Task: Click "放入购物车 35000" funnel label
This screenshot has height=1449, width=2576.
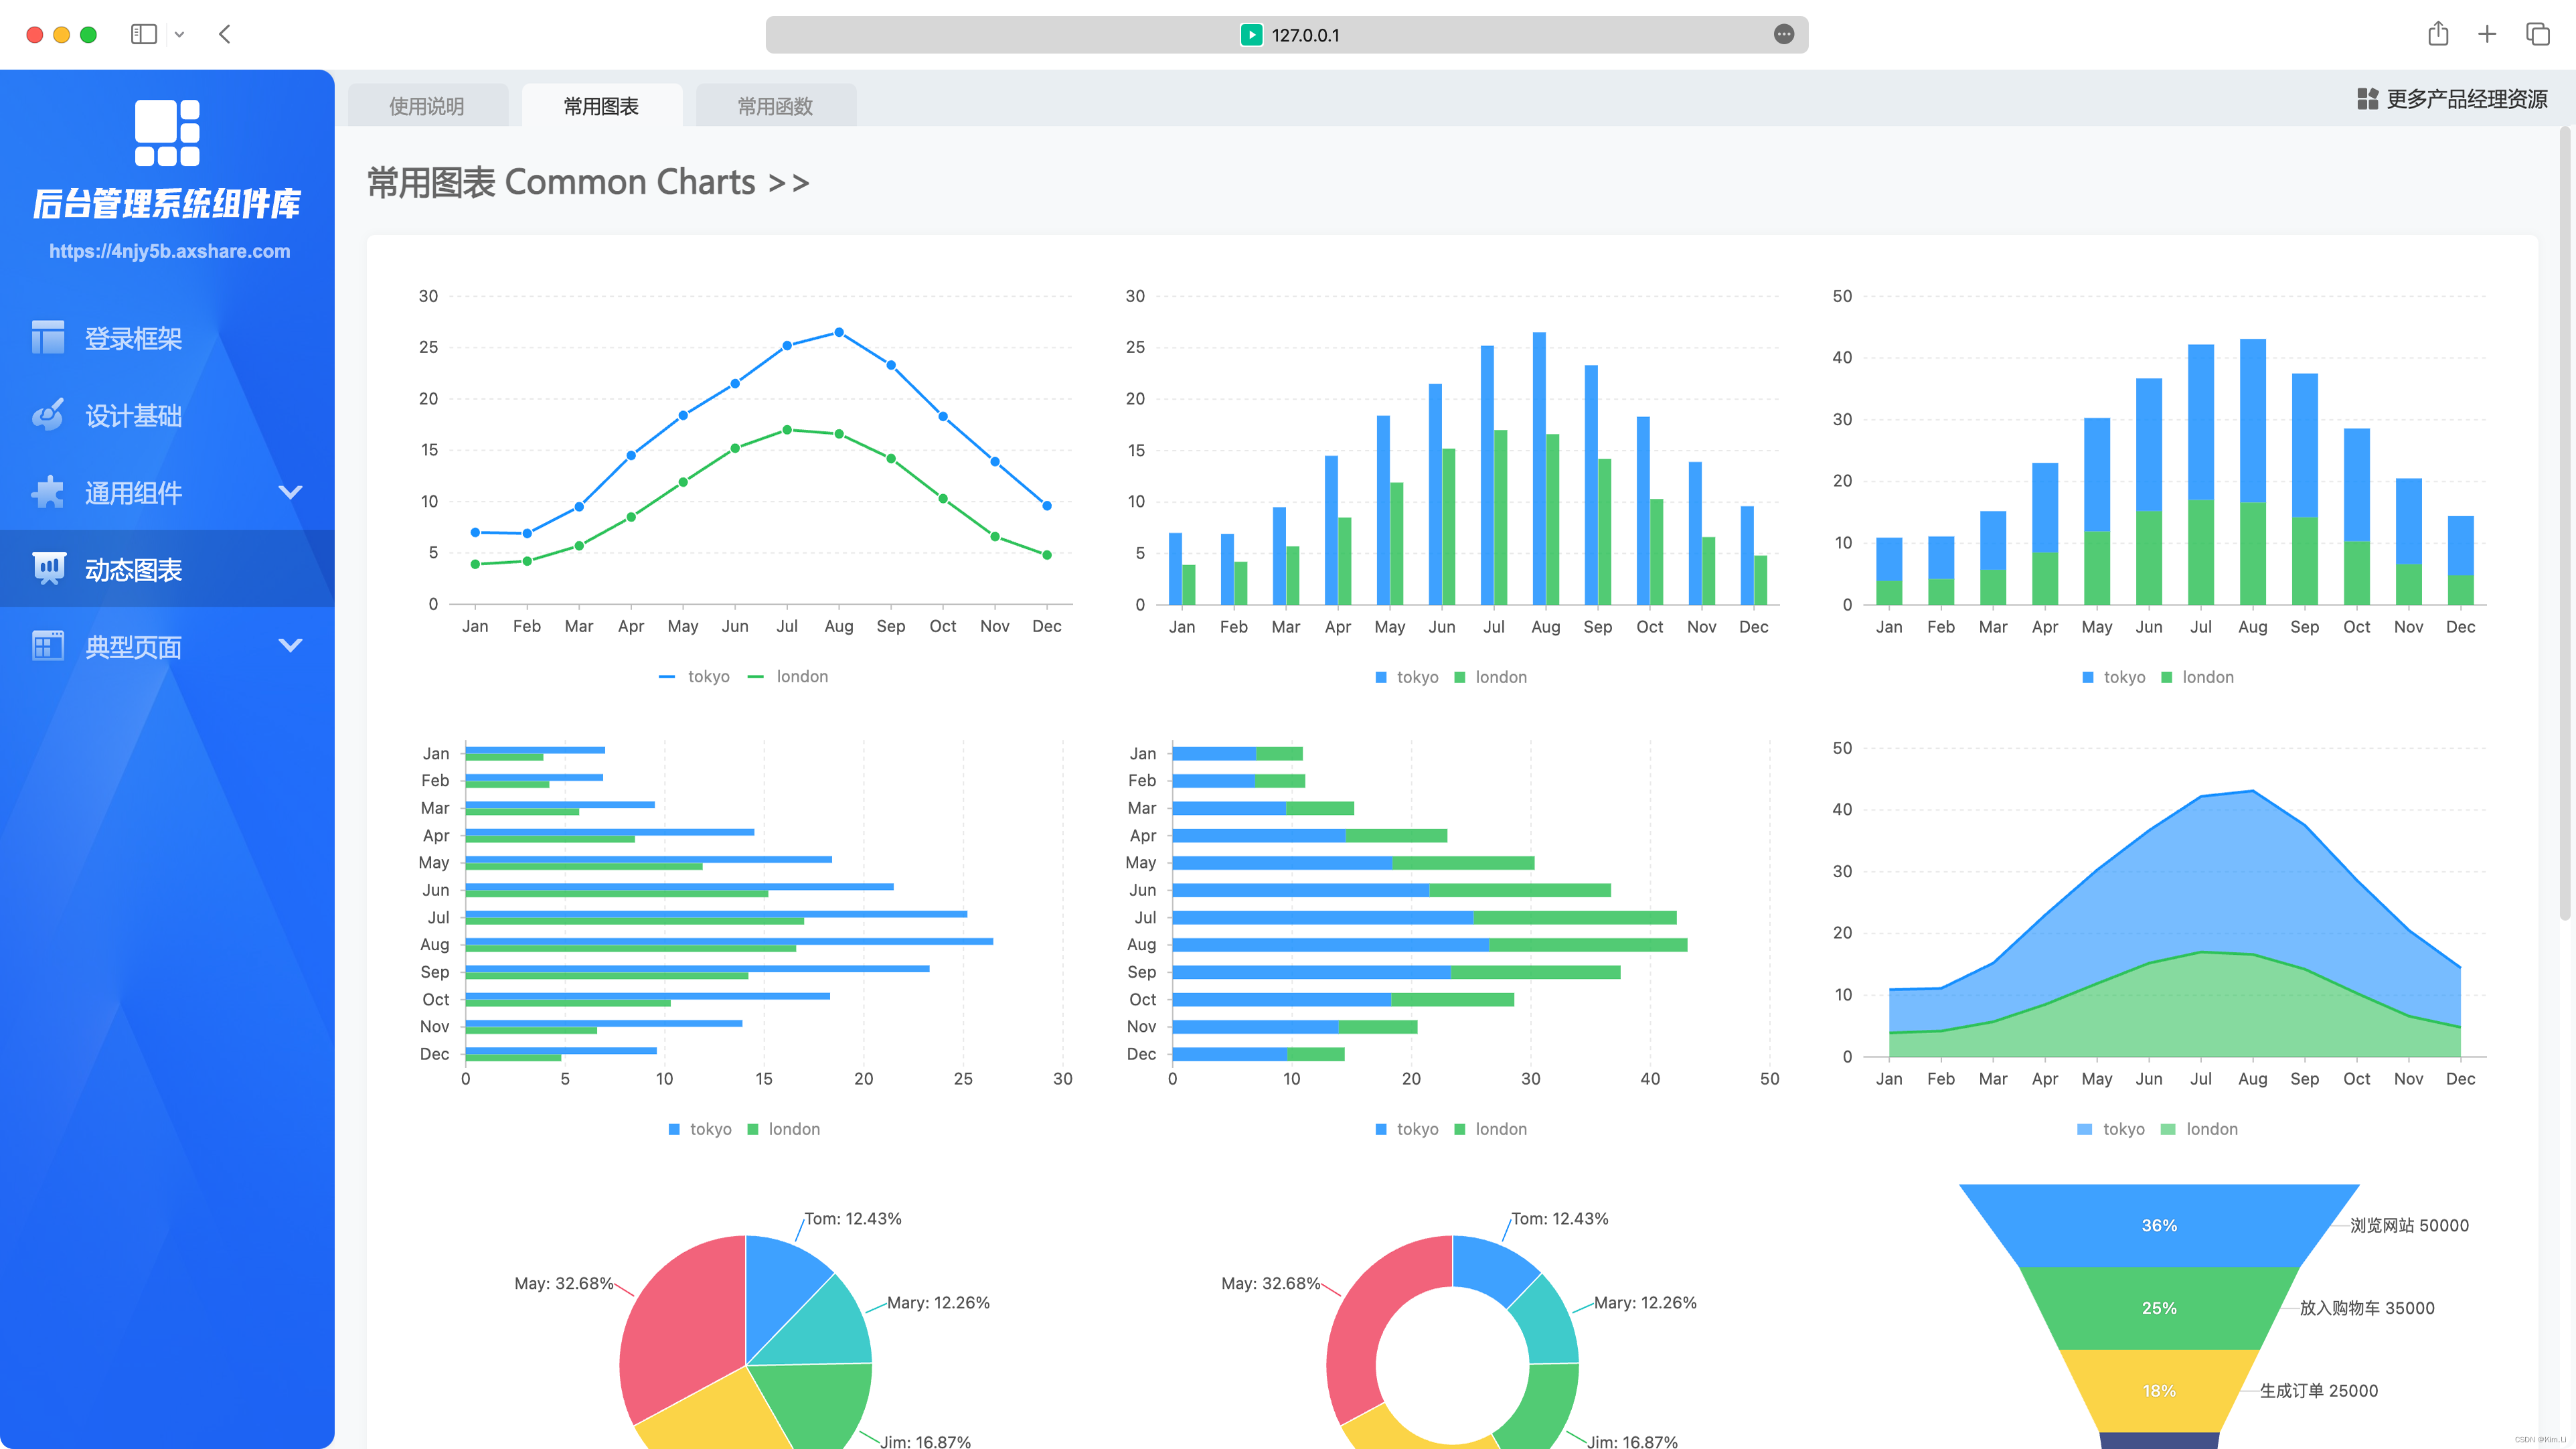Action: point(2367,1308)
